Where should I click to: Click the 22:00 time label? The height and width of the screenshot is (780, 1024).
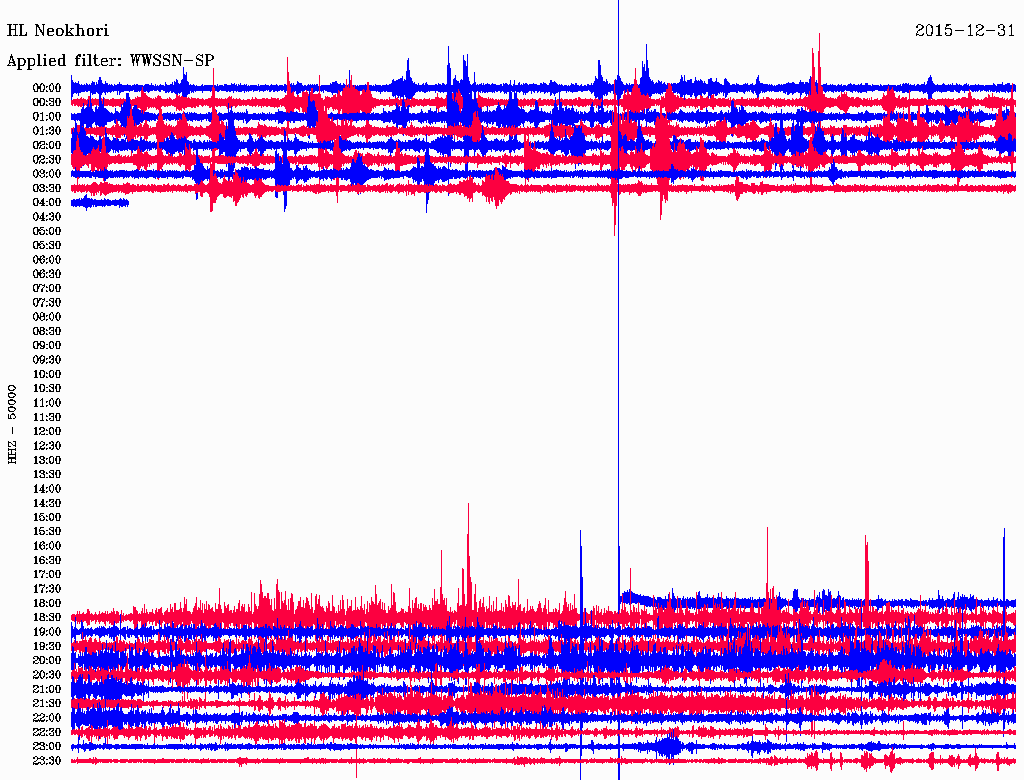pyautogui.click(x=47, y=718)
